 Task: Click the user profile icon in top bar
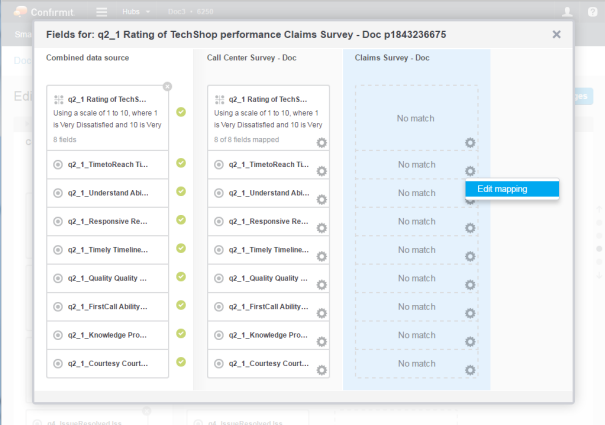pos(567,12)
